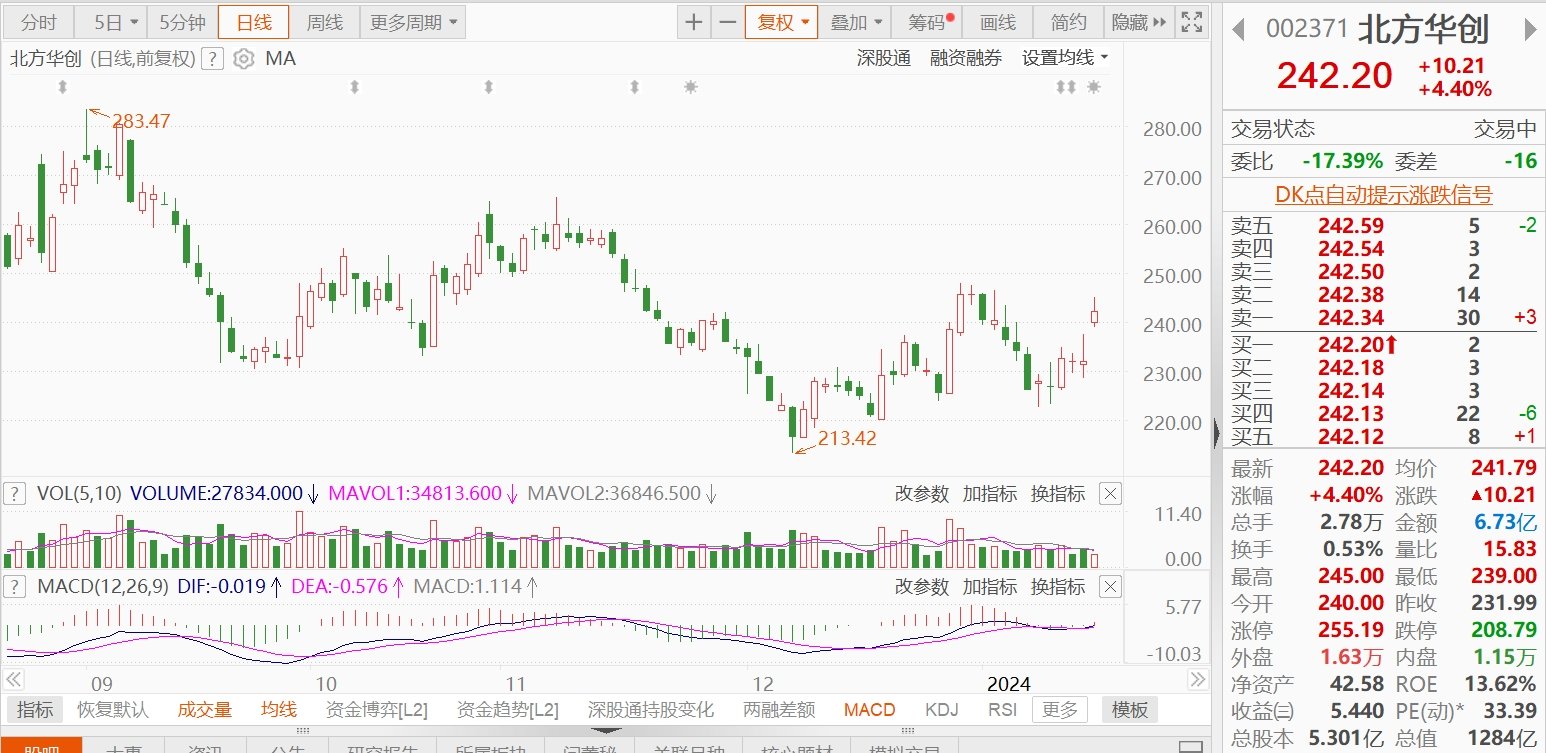Expand the 更多周期 dropdown
Screen dimensions: 1546x753
pyautogui.click(x=413, y=22)
